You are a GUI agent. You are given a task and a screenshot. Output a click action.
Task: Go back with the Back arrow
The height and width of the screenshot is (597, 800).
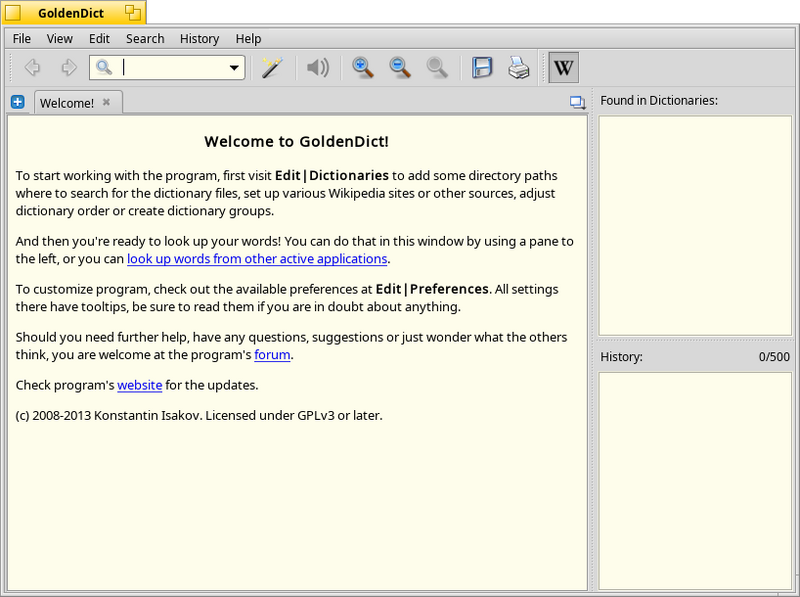[x=32, y=67]
